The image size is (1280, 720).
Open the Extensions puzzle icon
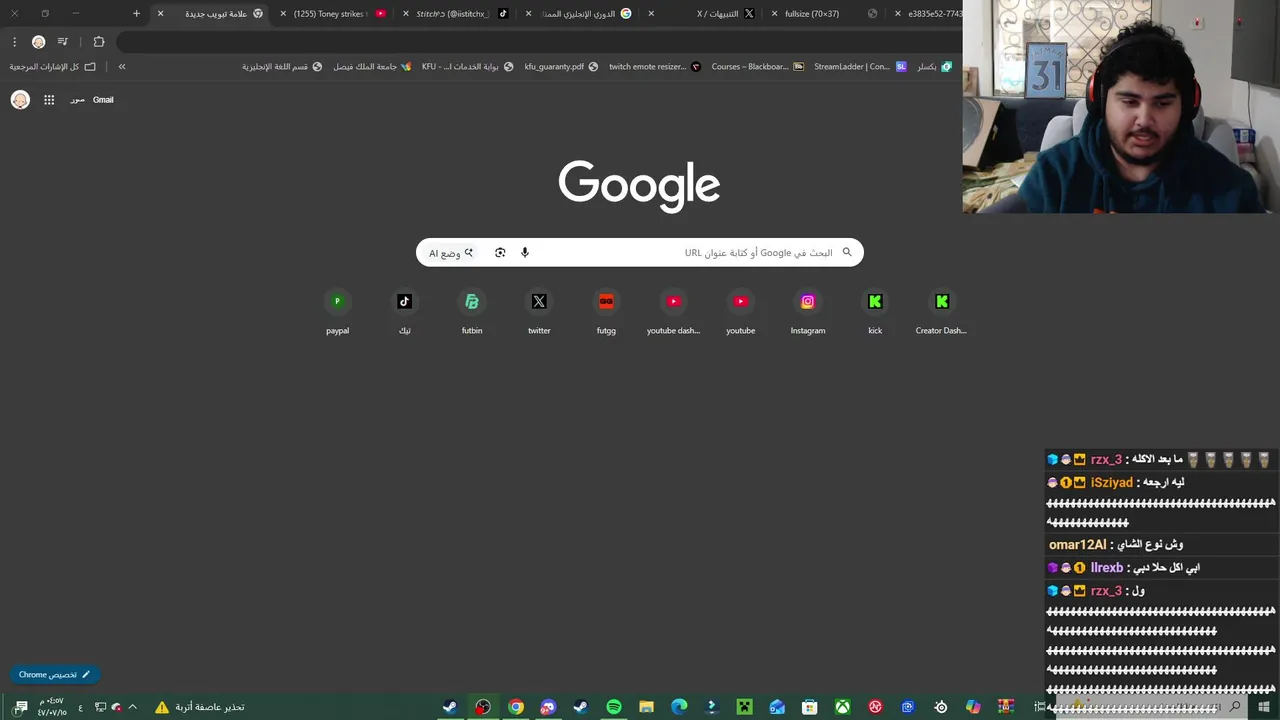point(99,42)
